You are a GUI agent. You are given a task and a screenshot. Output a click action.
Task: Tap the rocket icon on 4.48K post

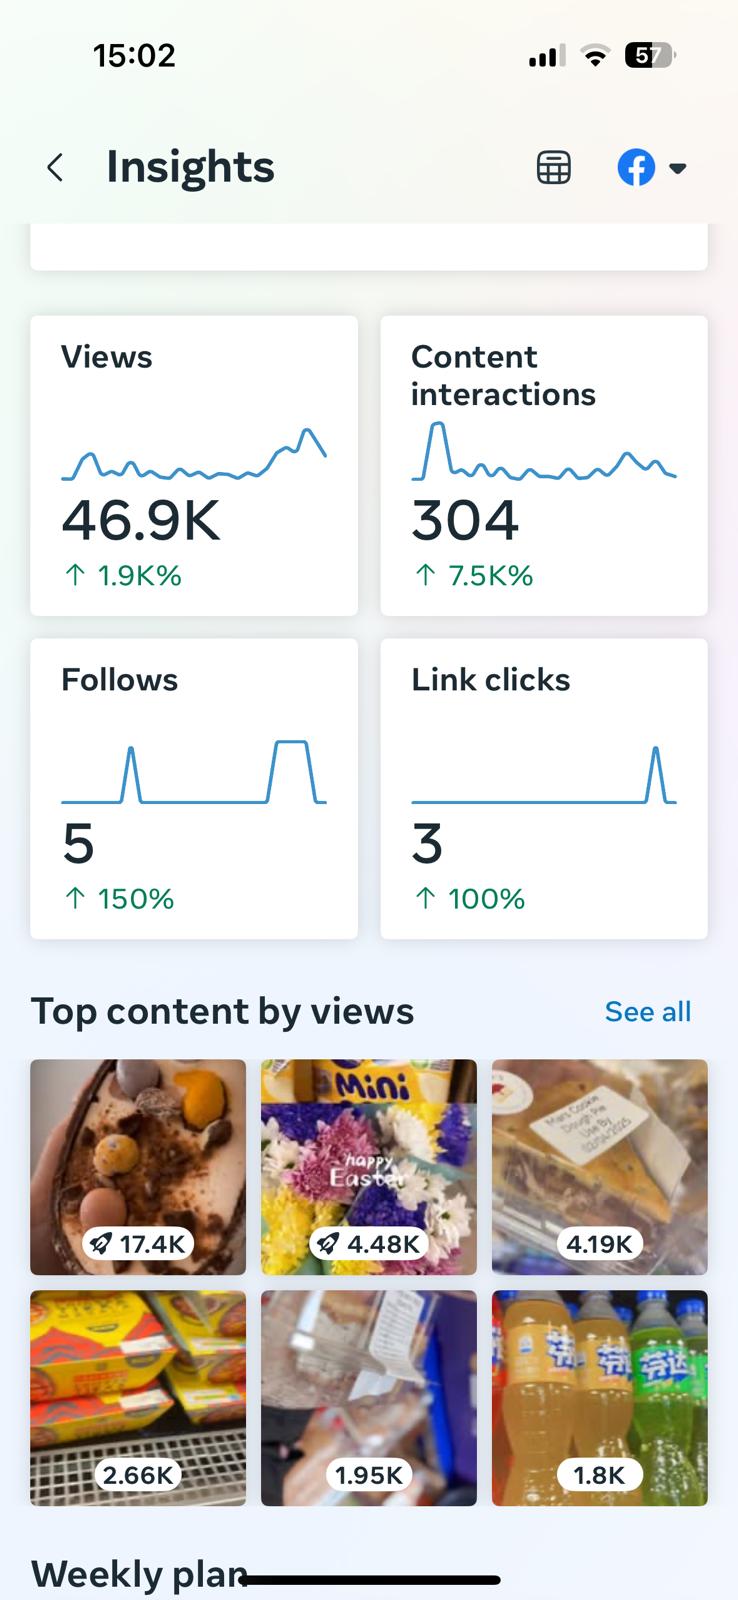[327, 1244]
